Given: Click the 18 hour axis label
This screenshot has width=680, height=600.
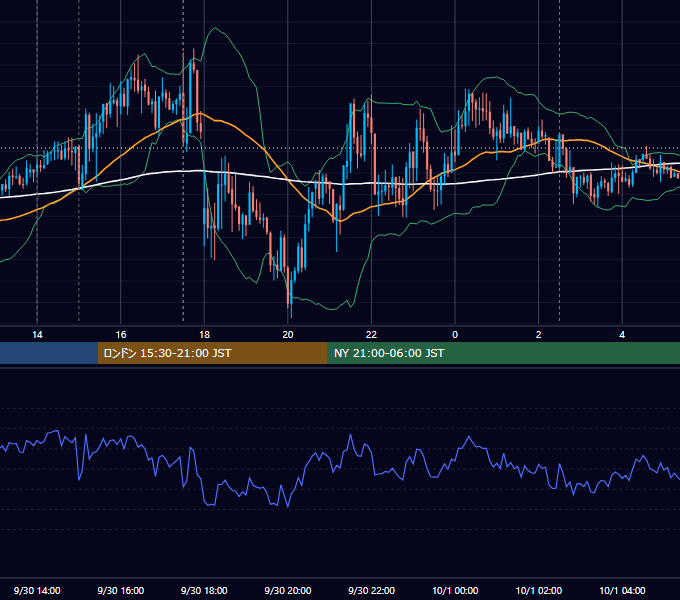Looking at the screenshot, I should click(204, 335).
